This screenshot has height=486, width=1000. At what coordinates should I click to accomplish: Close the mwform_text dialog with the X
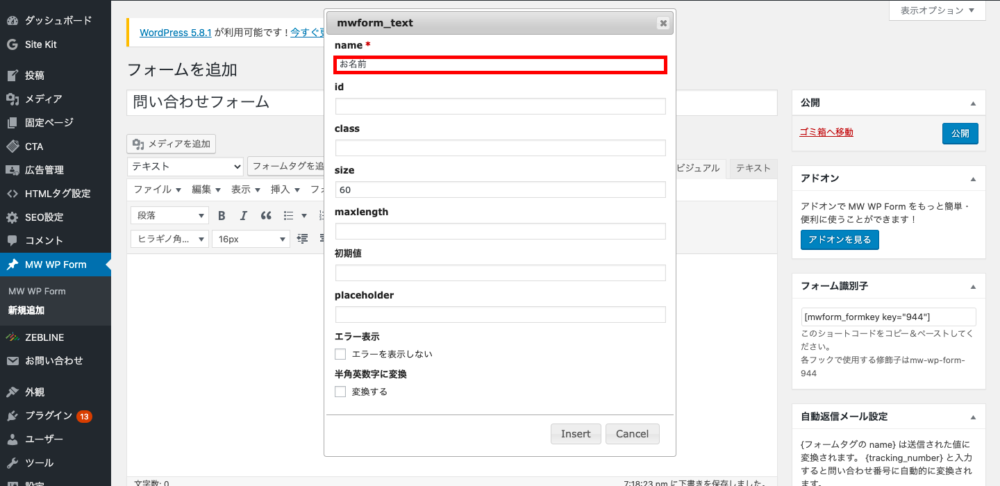click(662, 23)
